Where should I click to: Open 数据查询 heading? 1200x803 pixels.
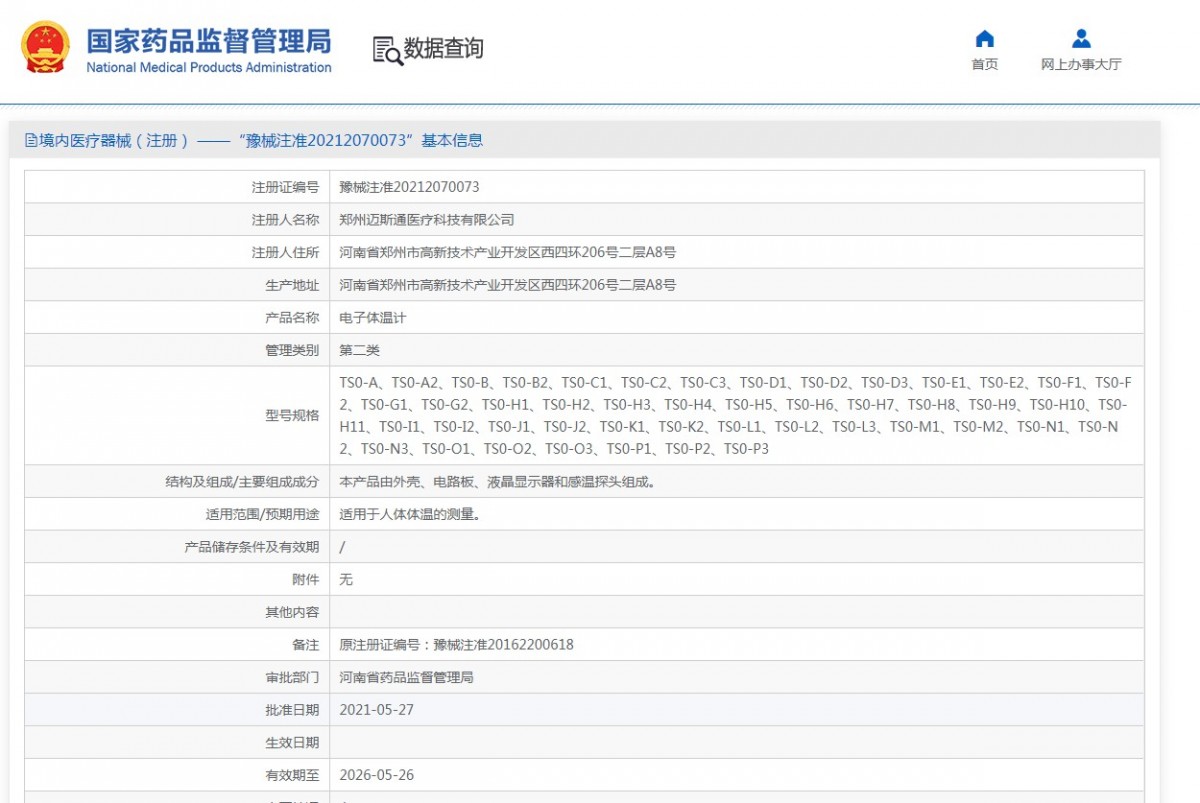coord(443,48)
